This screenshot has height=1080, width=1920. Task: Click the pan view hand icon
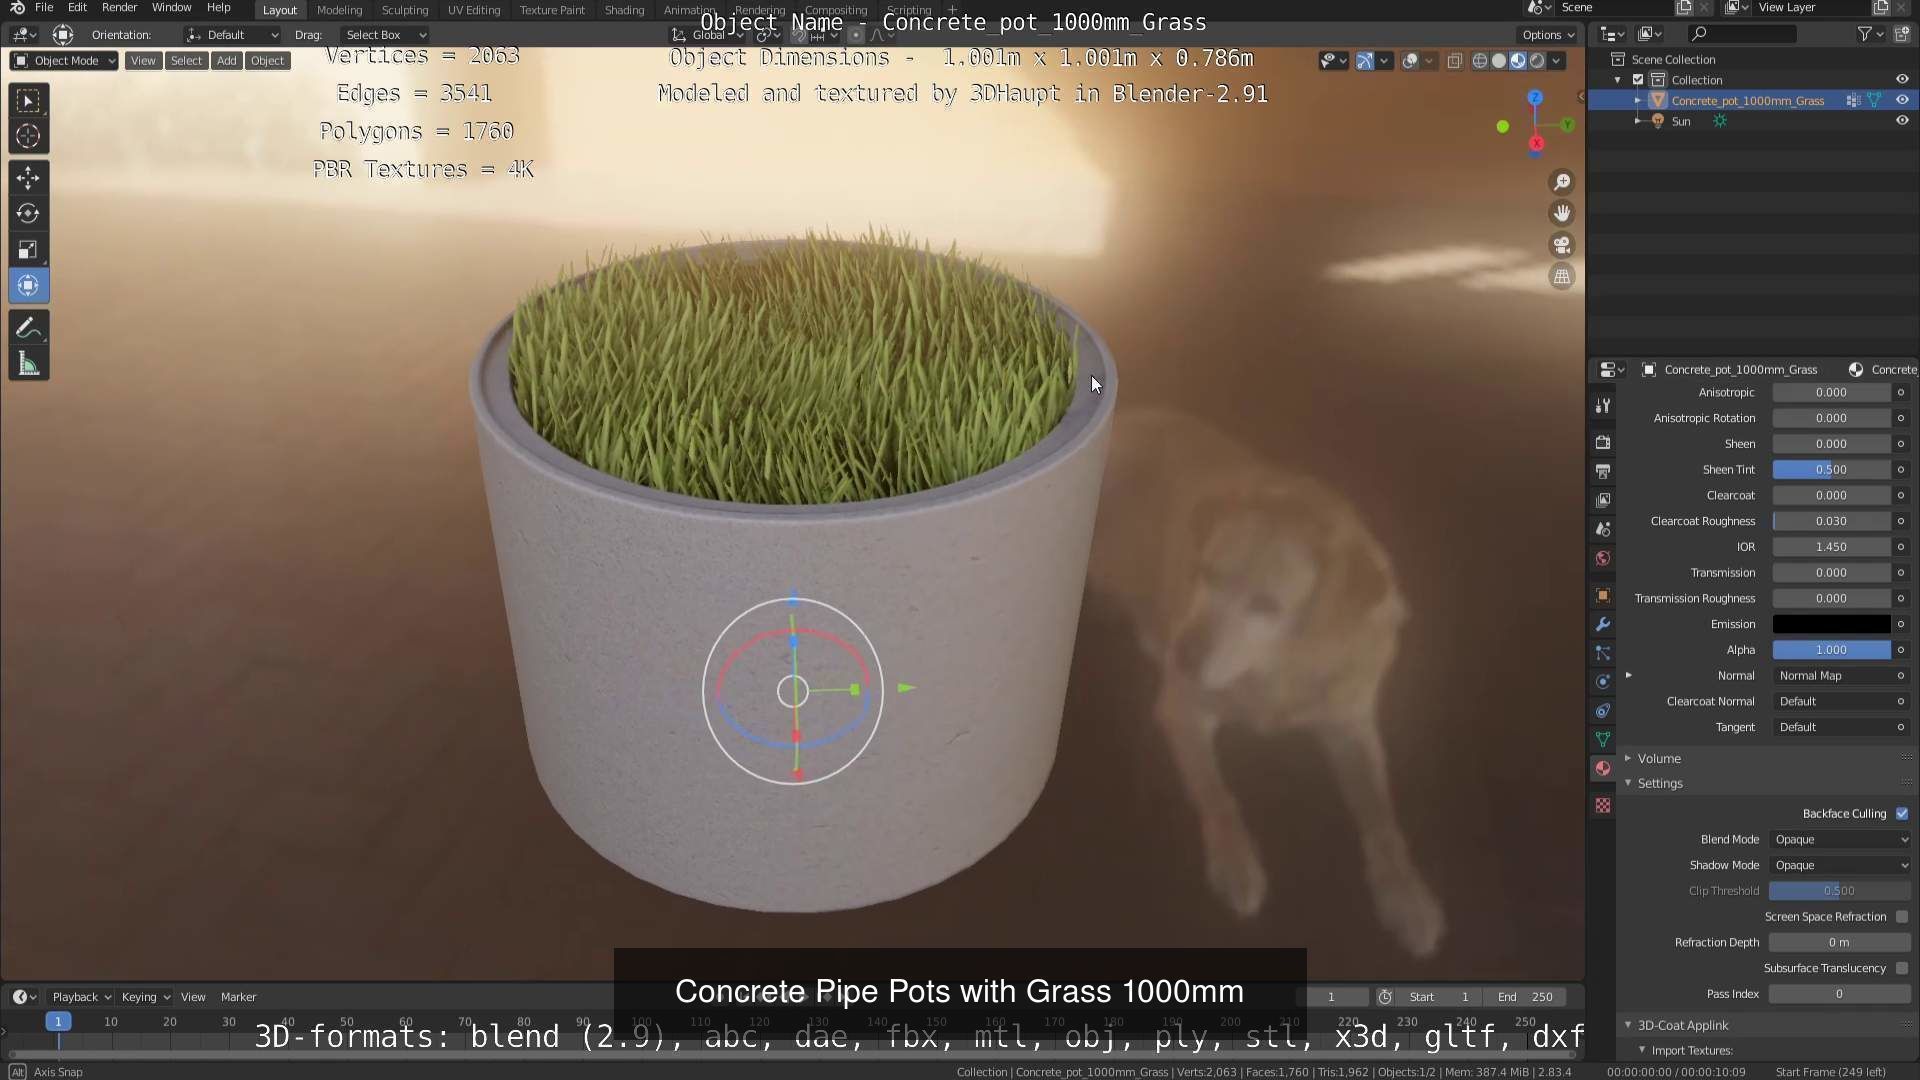tap(1561, 213)
